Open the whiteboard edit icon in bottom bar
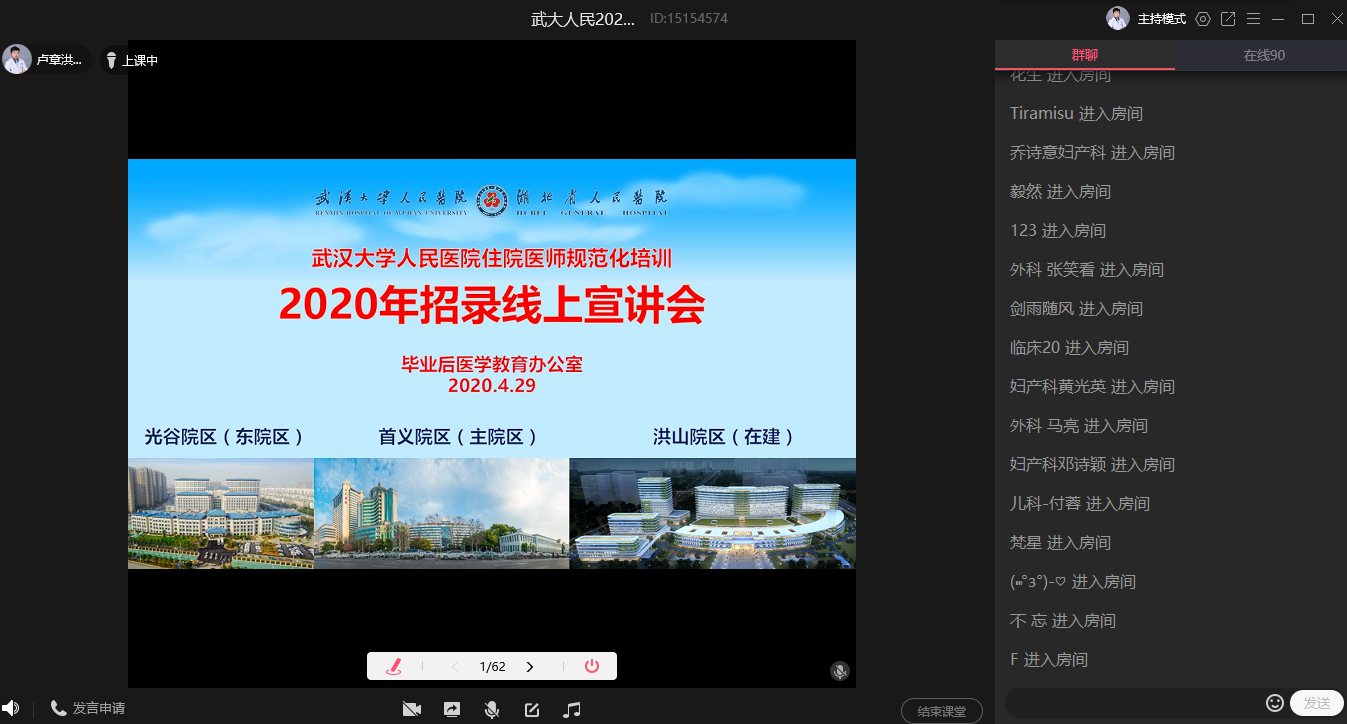 532,709
